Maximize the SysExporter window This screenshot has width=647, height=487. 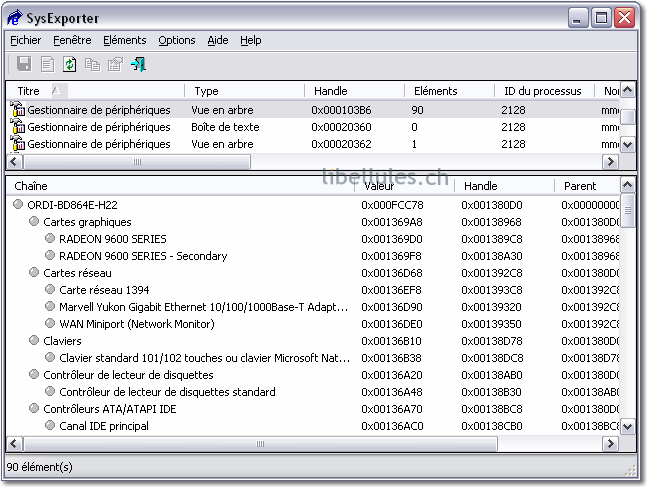pos(601,18)
